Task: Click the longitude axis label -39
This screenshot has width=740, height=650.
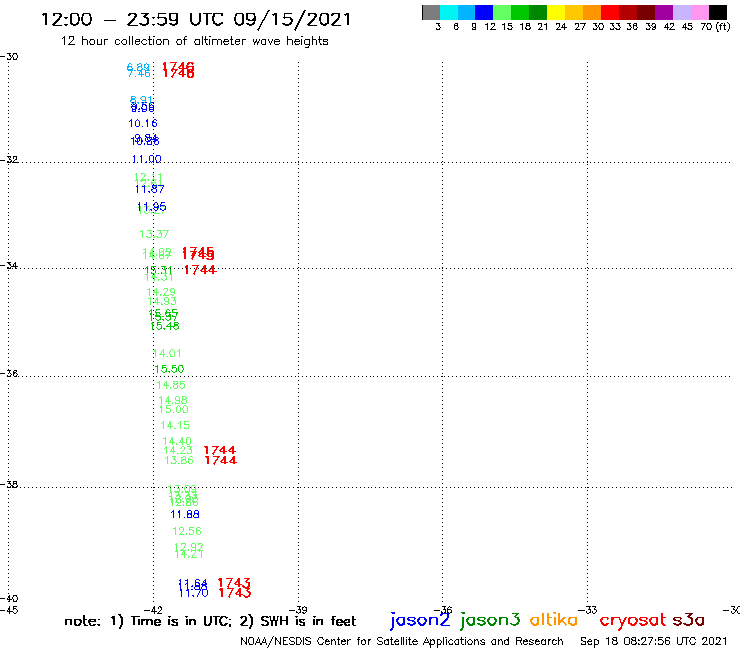Action: (298, 610)
